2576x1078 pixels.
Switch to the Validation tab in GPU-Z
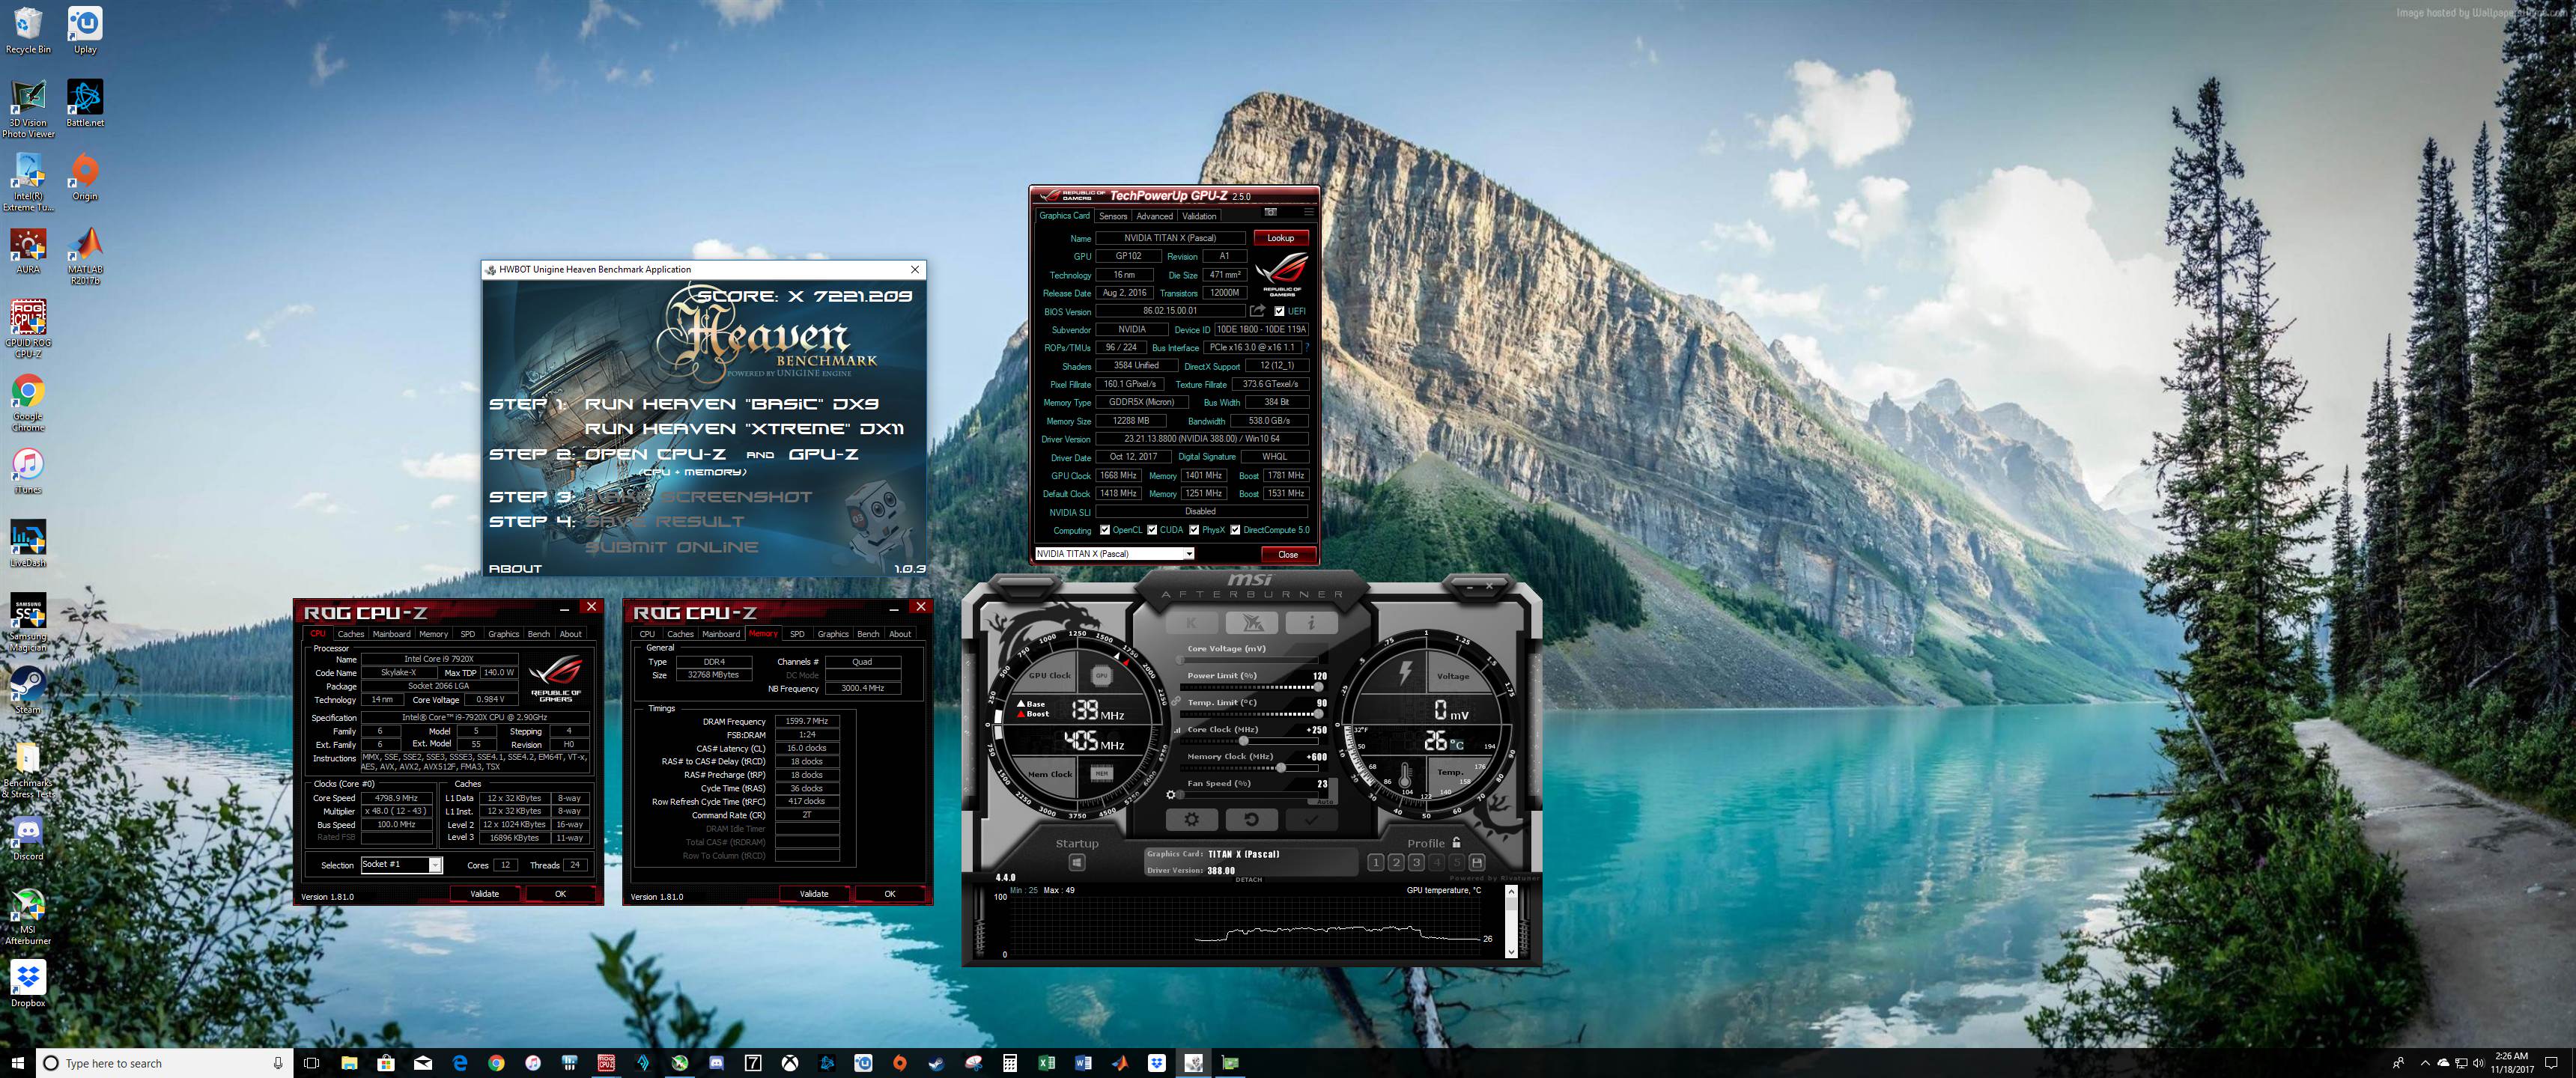pyautogui.click(x=1199, y=216)
